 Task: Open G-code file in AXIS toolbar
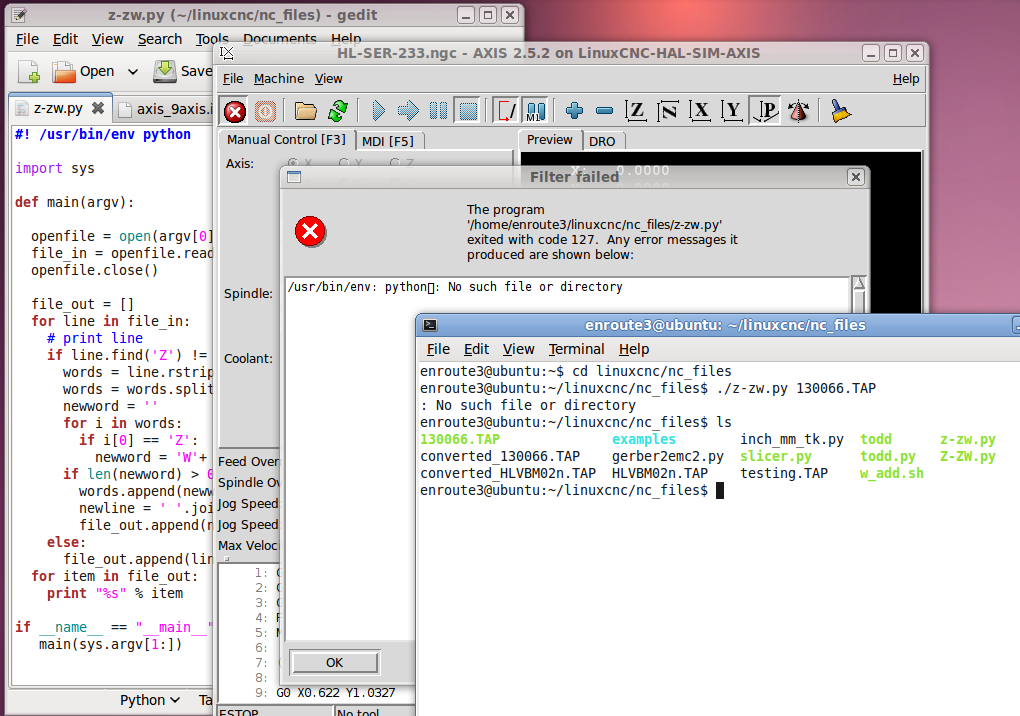pos(305,111)
